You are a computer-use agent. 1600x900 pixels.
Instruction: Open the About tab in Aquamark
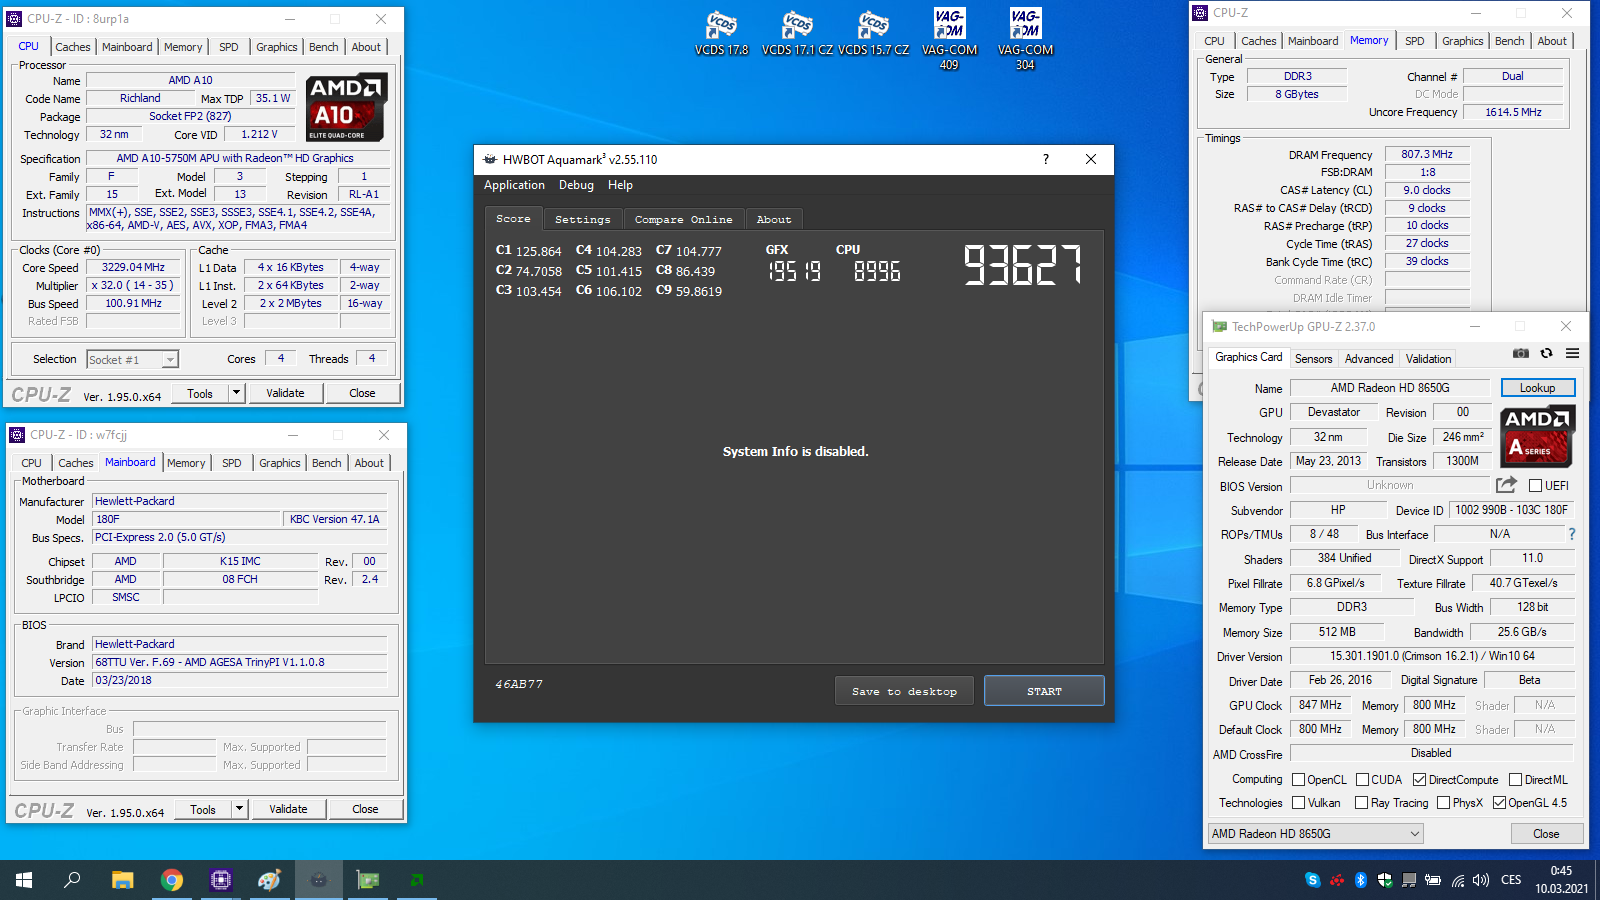[x=774, y=219]
